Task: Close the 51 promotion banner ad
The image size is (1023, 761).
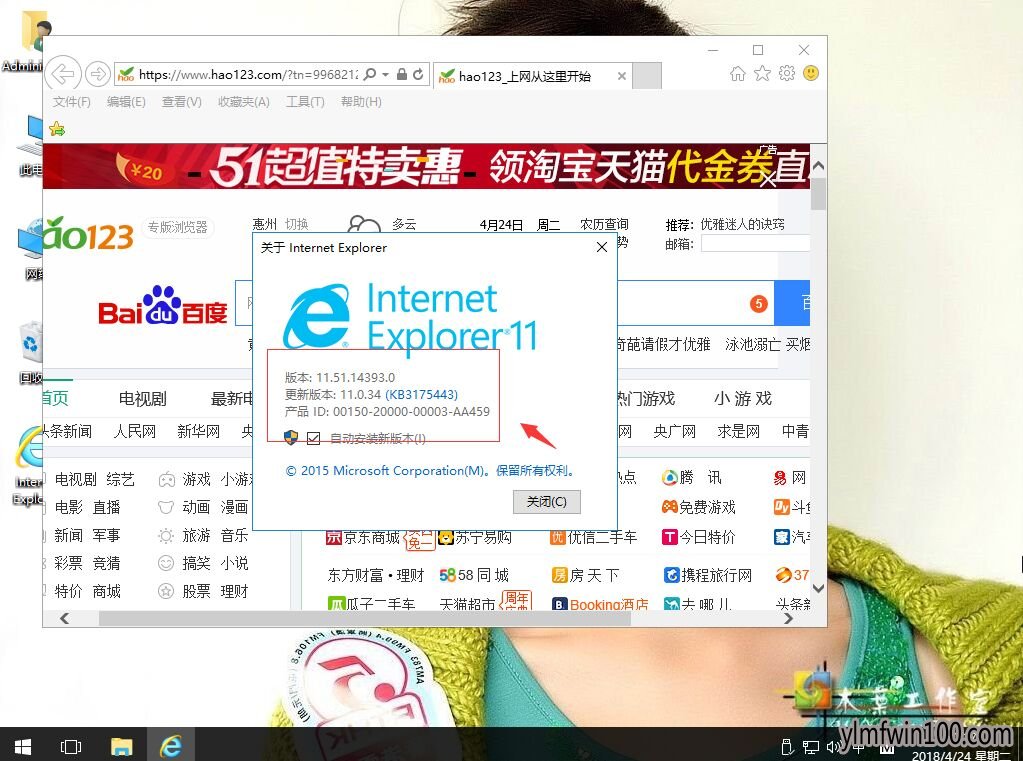Action: [x=768, y=179]
